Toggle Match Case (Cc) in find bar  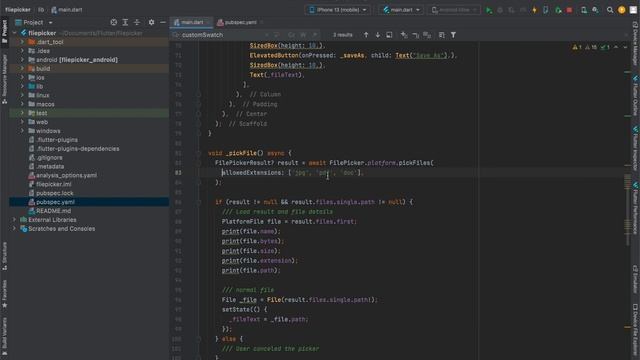291,35
